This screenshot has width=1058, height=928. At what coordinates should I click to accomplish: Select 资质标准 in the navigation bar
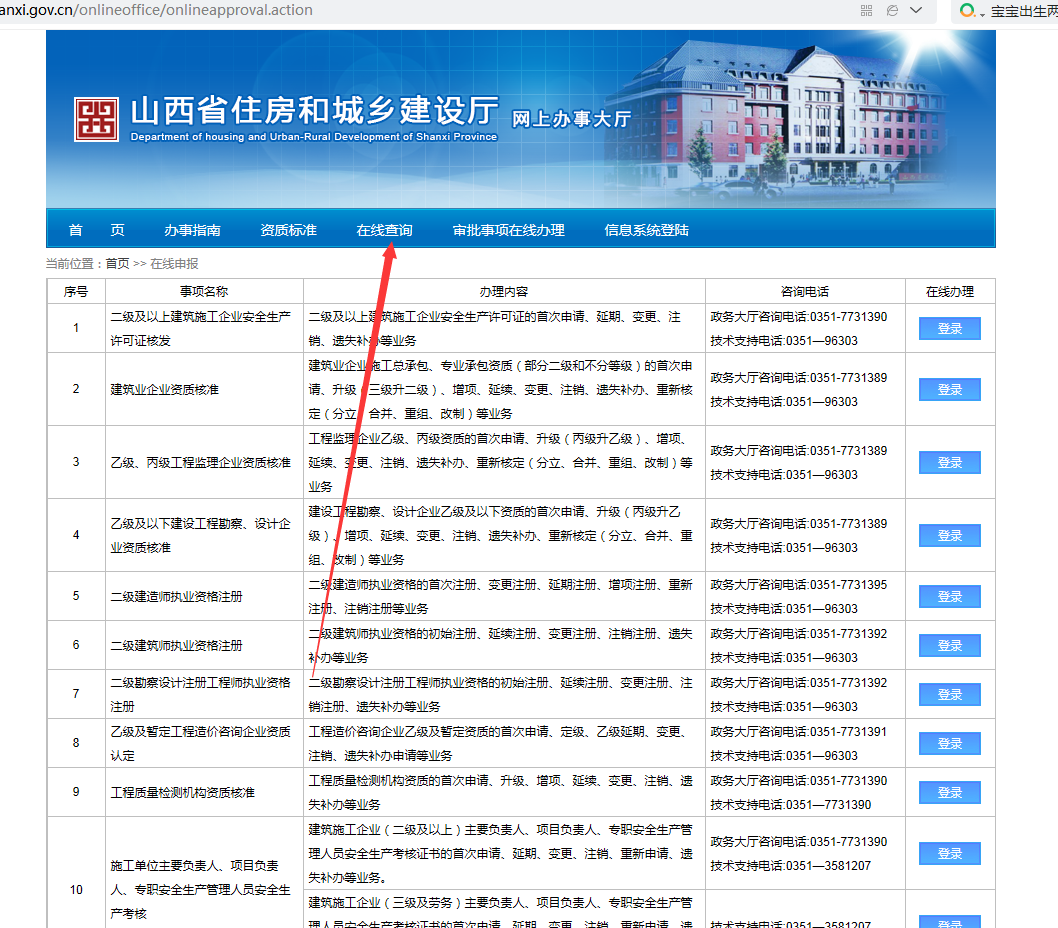289,229
